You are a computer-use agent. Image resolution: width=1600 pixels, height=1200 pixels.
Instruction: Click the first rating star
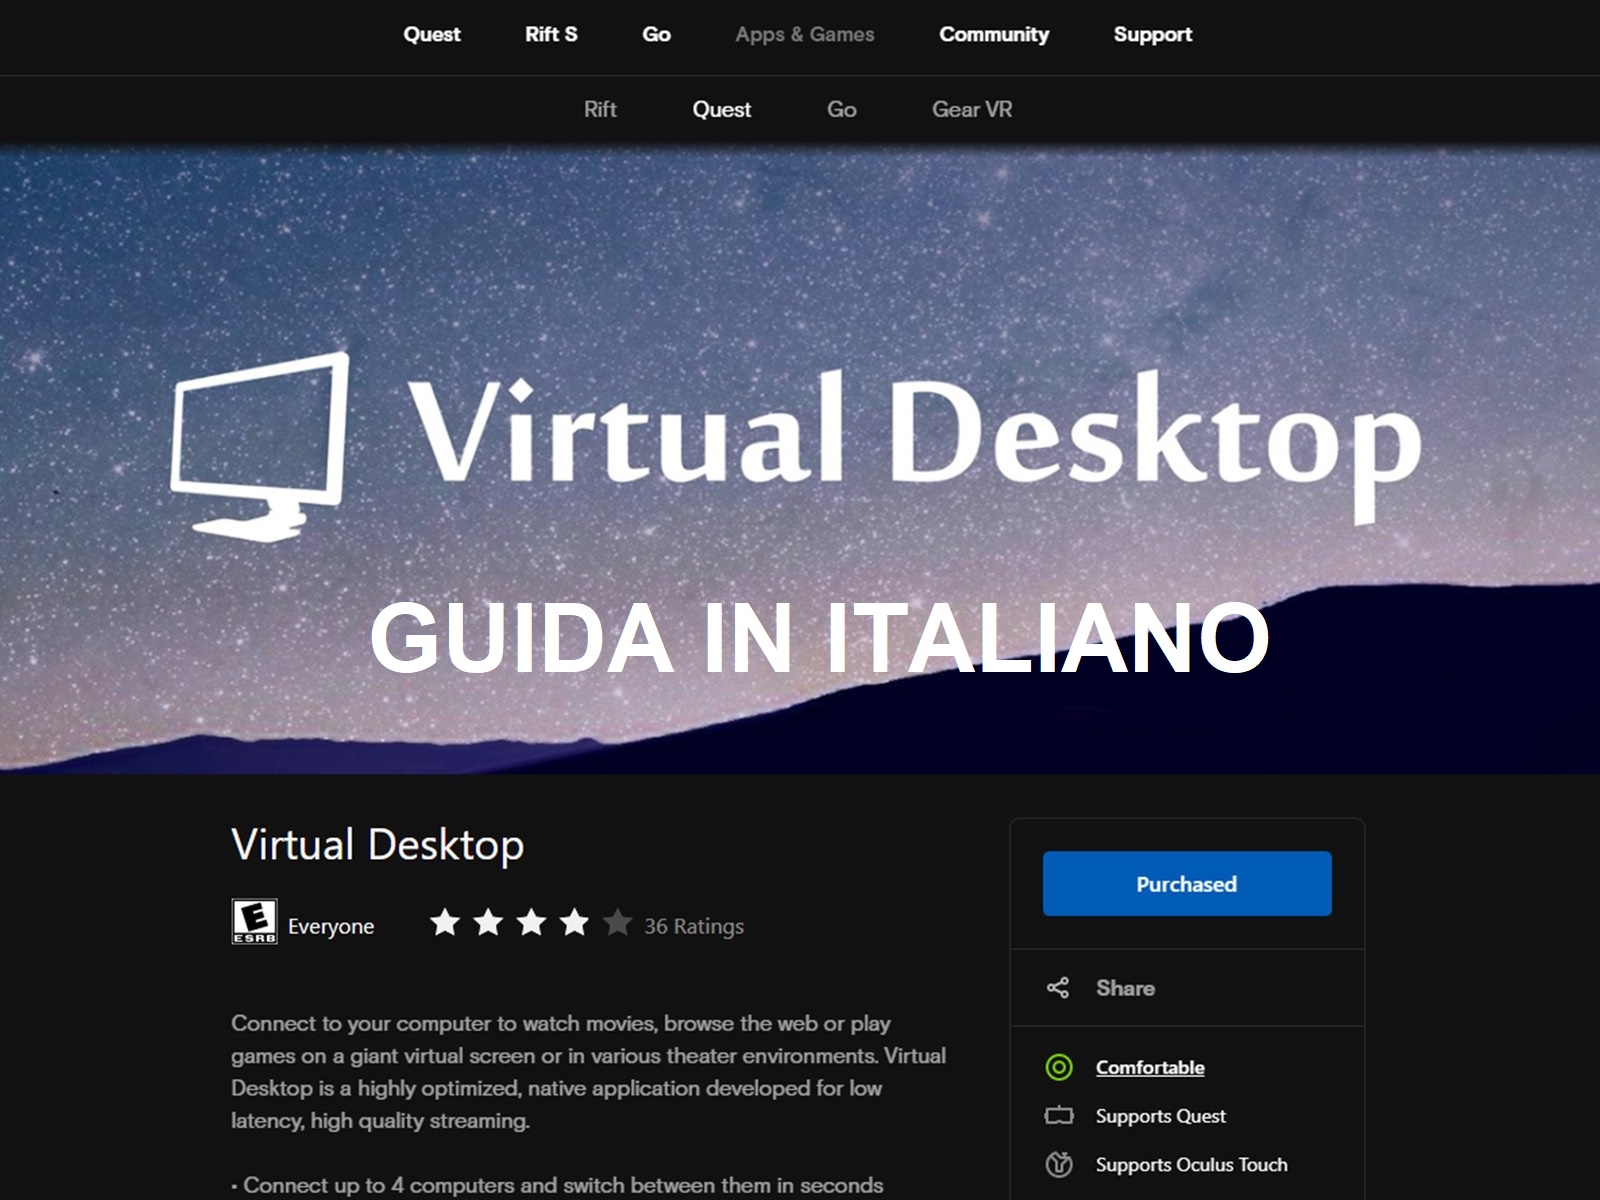pyautogui.click(x=445, y=922)
